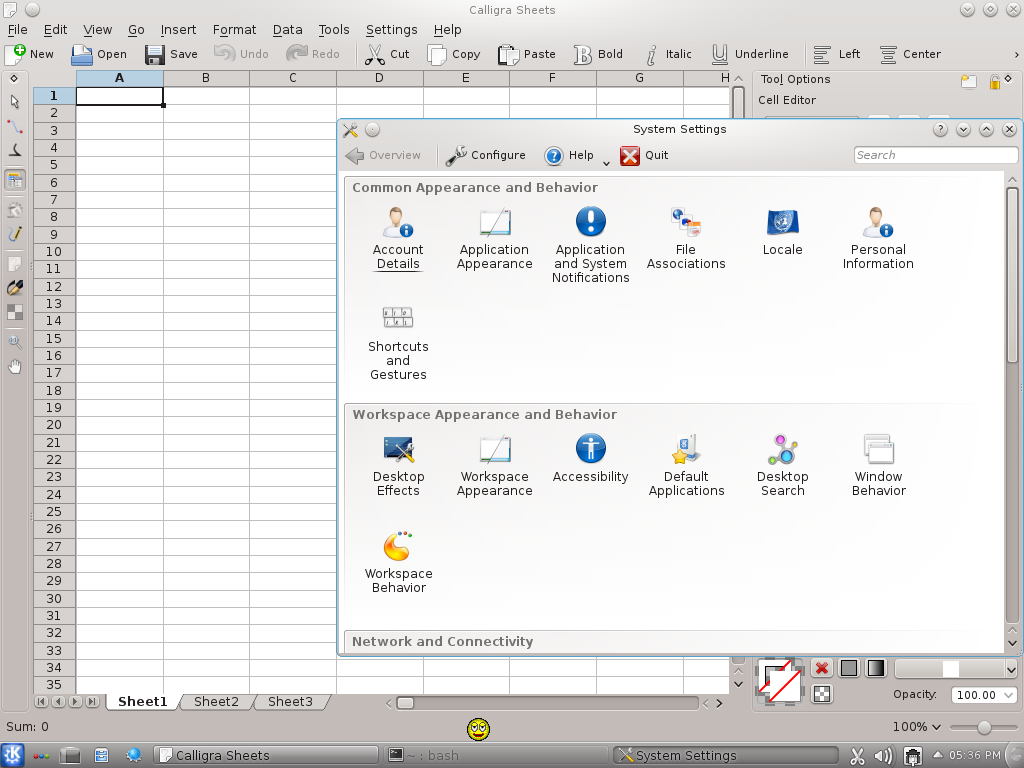Toggle Underline formatting in the Sheets toolbar
This screenshot has width=1024, height=768.
(750, 54)
